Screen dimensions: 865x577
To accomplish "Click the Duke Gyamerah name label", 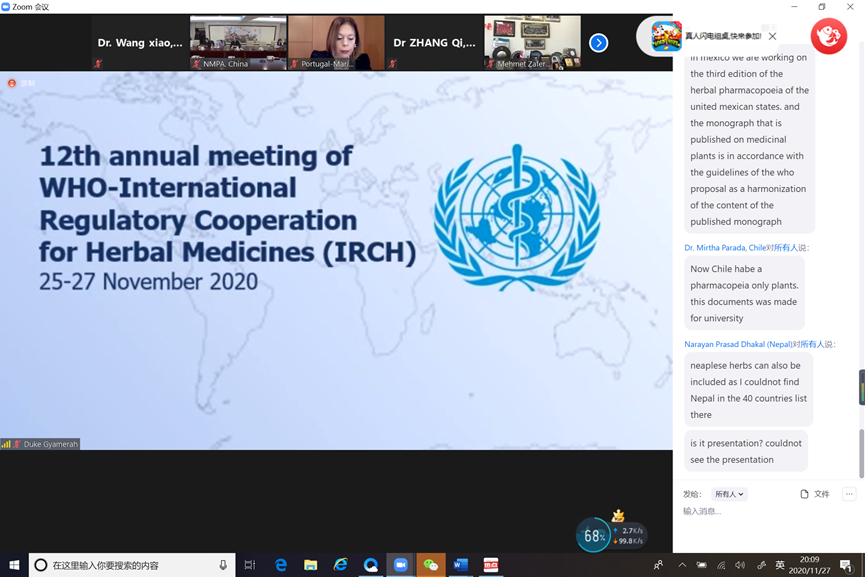I will (x=51, y=444).
